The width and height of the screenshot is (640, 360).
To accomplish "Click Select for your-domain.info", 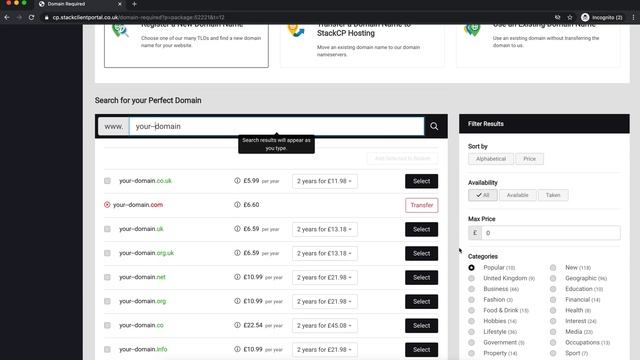I will (x=422, y=350).
